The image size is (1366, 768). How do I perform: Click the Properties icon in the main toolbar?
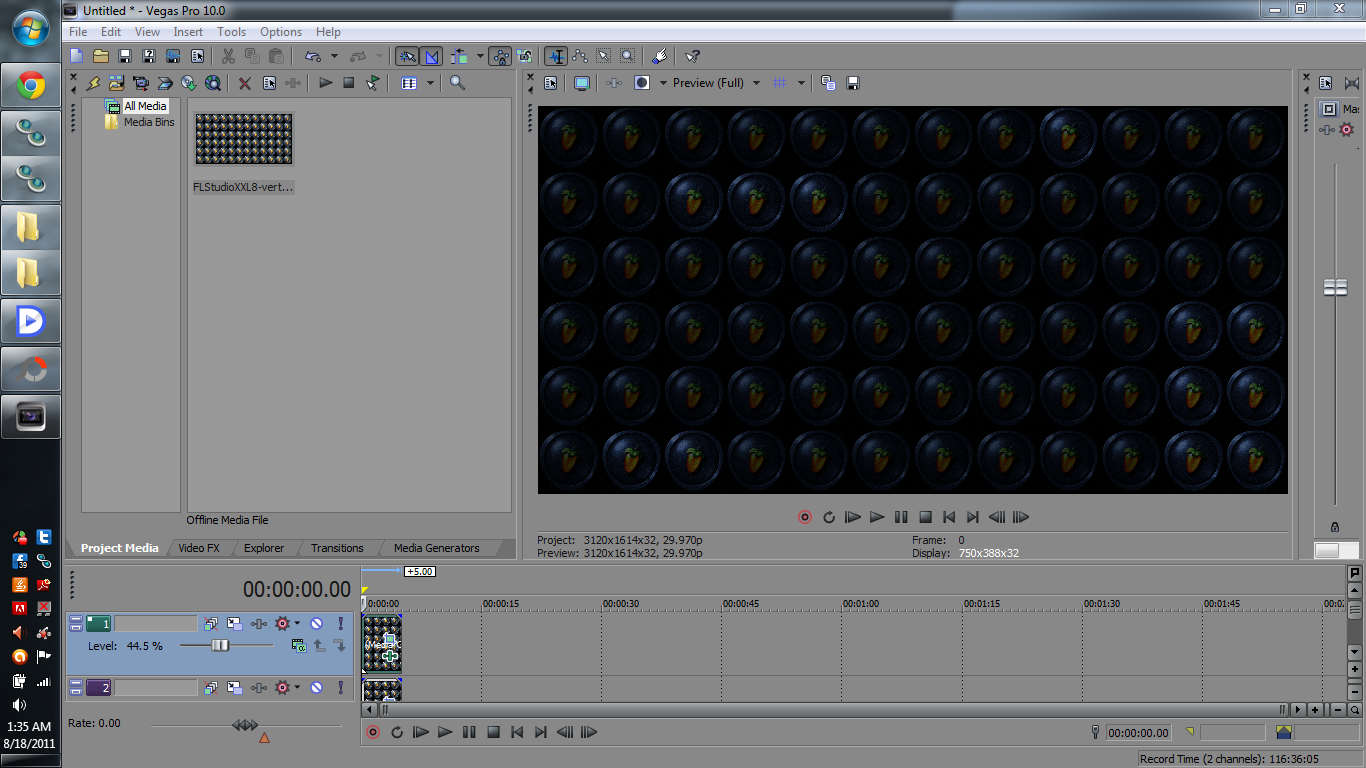click(x=197, y=56)
